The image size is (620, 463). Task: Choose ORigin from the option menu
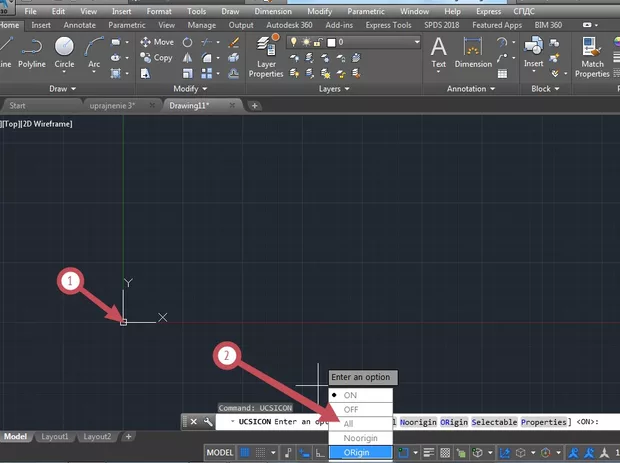tap(356, 452)
